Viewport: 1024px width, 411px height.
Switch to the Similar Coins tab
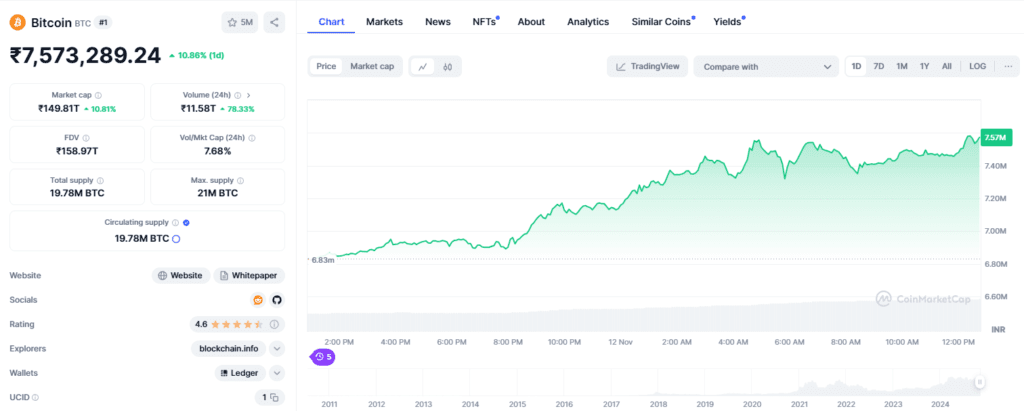[x=662, y=22]
